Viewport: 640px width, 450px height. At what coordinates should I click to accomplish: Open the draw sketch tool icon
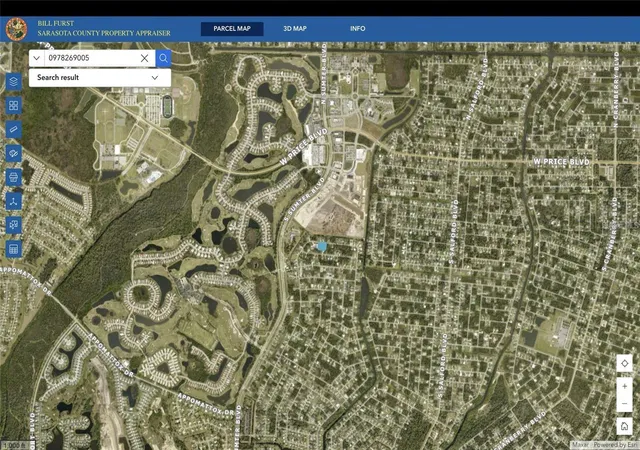point(13,154)
